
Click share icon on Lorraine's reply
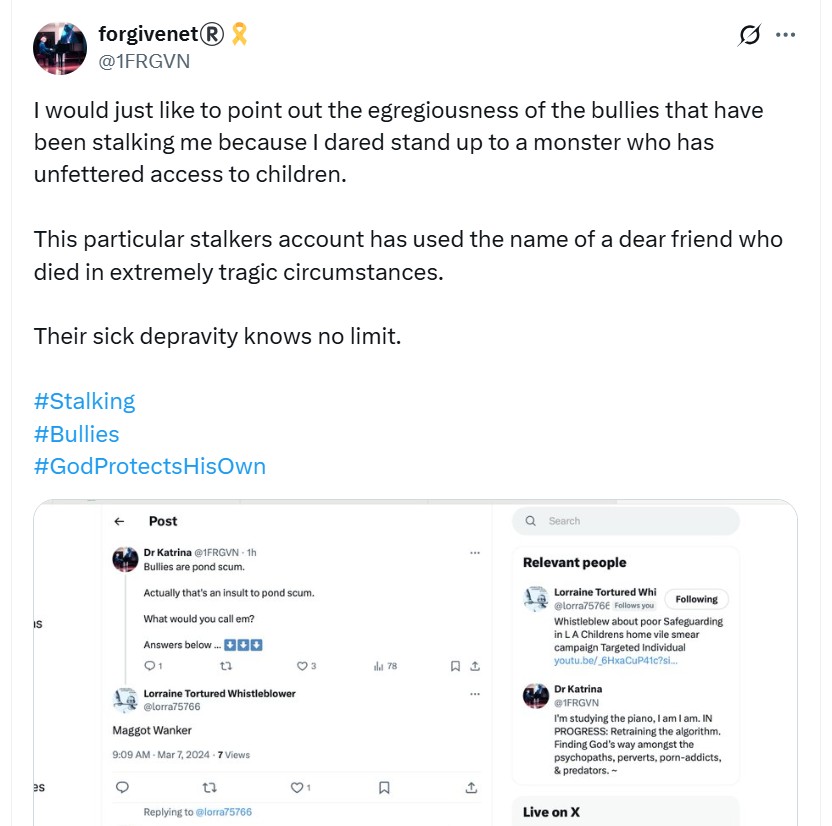click(x=471, y=788)
